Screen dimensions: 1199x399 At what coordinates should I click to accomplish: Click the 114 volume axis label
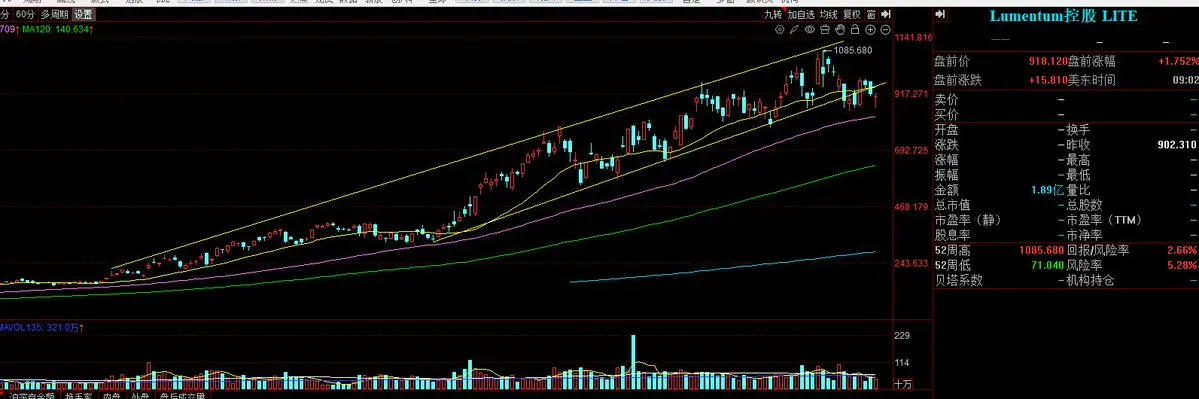tap(903, 363)
